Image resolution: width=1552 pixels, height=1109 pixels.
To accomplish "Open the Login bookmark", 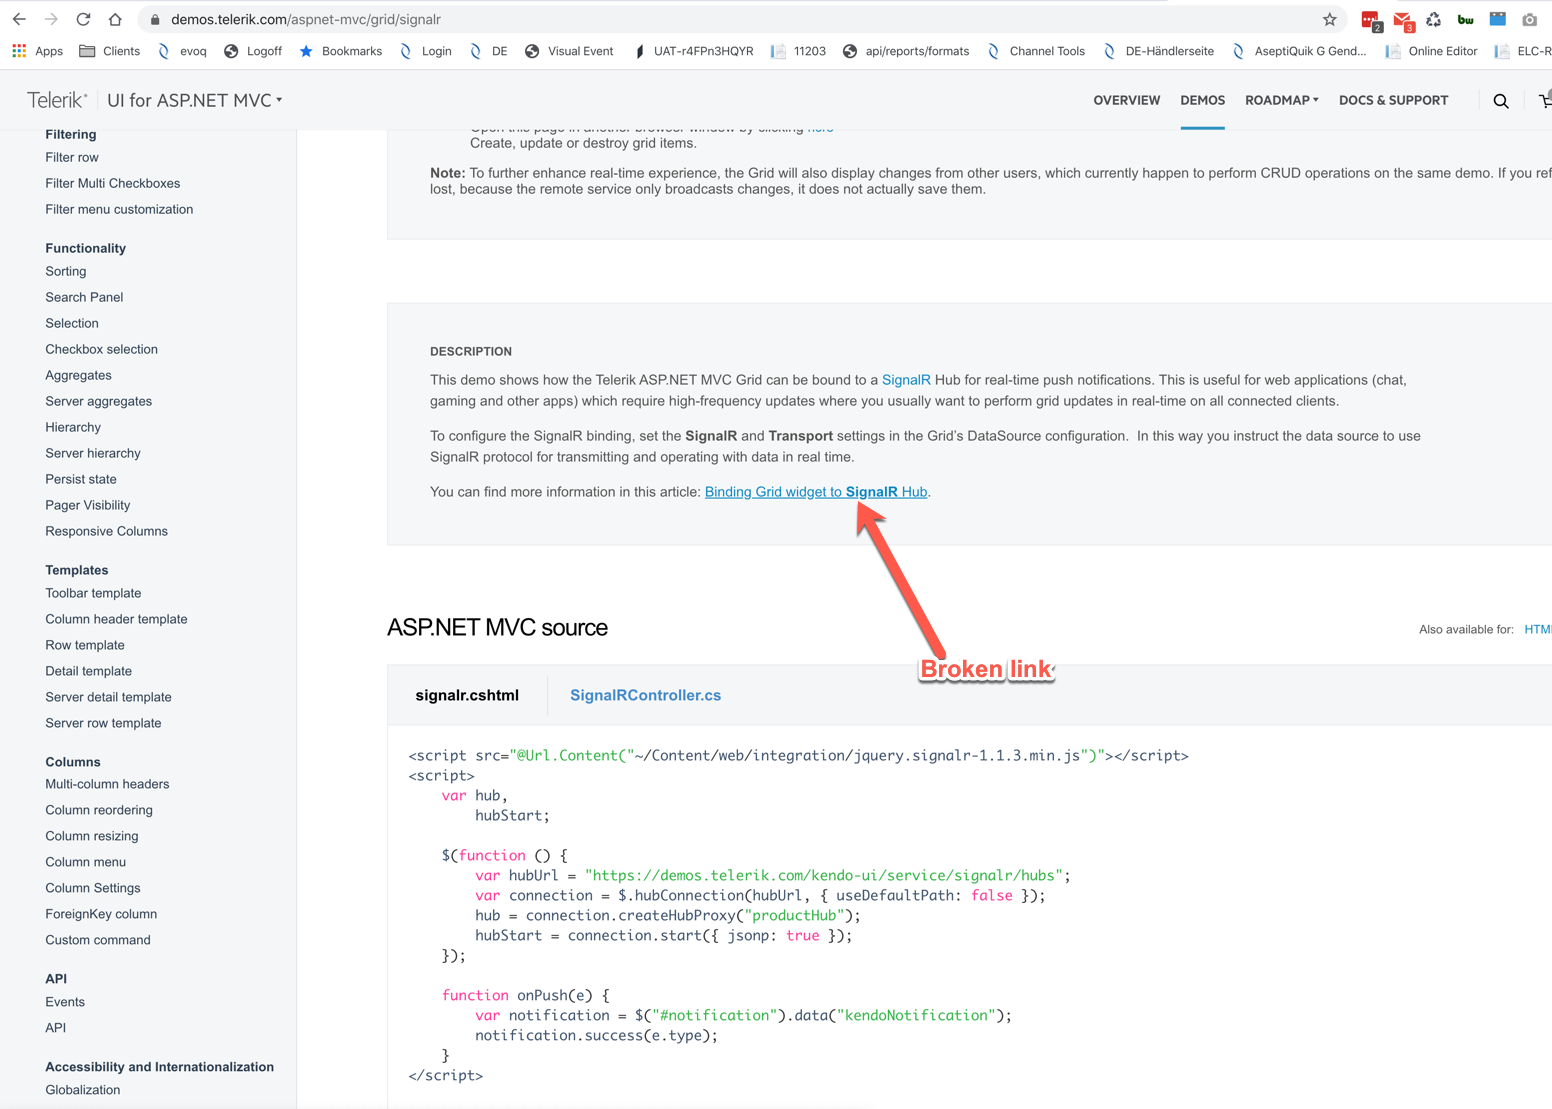I will click(425, 51).
